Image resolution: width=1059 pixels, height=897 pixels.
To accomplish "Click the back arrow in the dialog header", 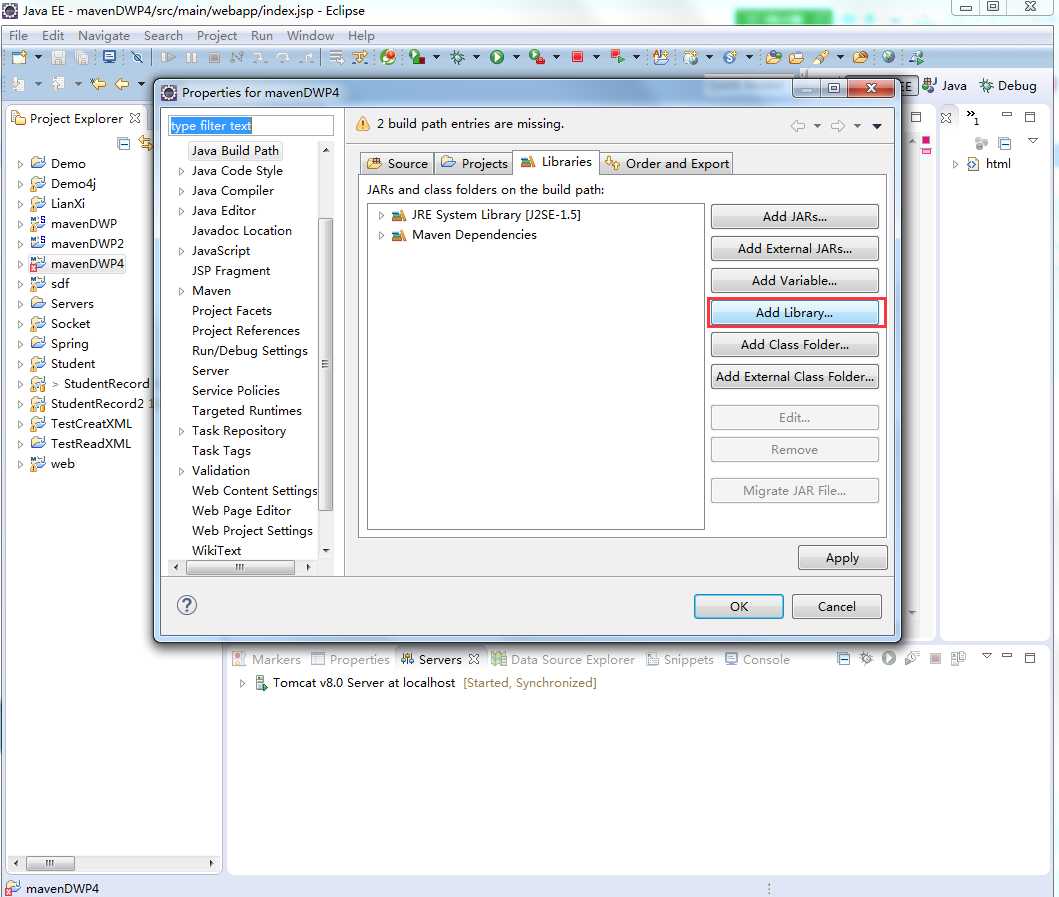I will pyautogui.click(x=798, y=126).
